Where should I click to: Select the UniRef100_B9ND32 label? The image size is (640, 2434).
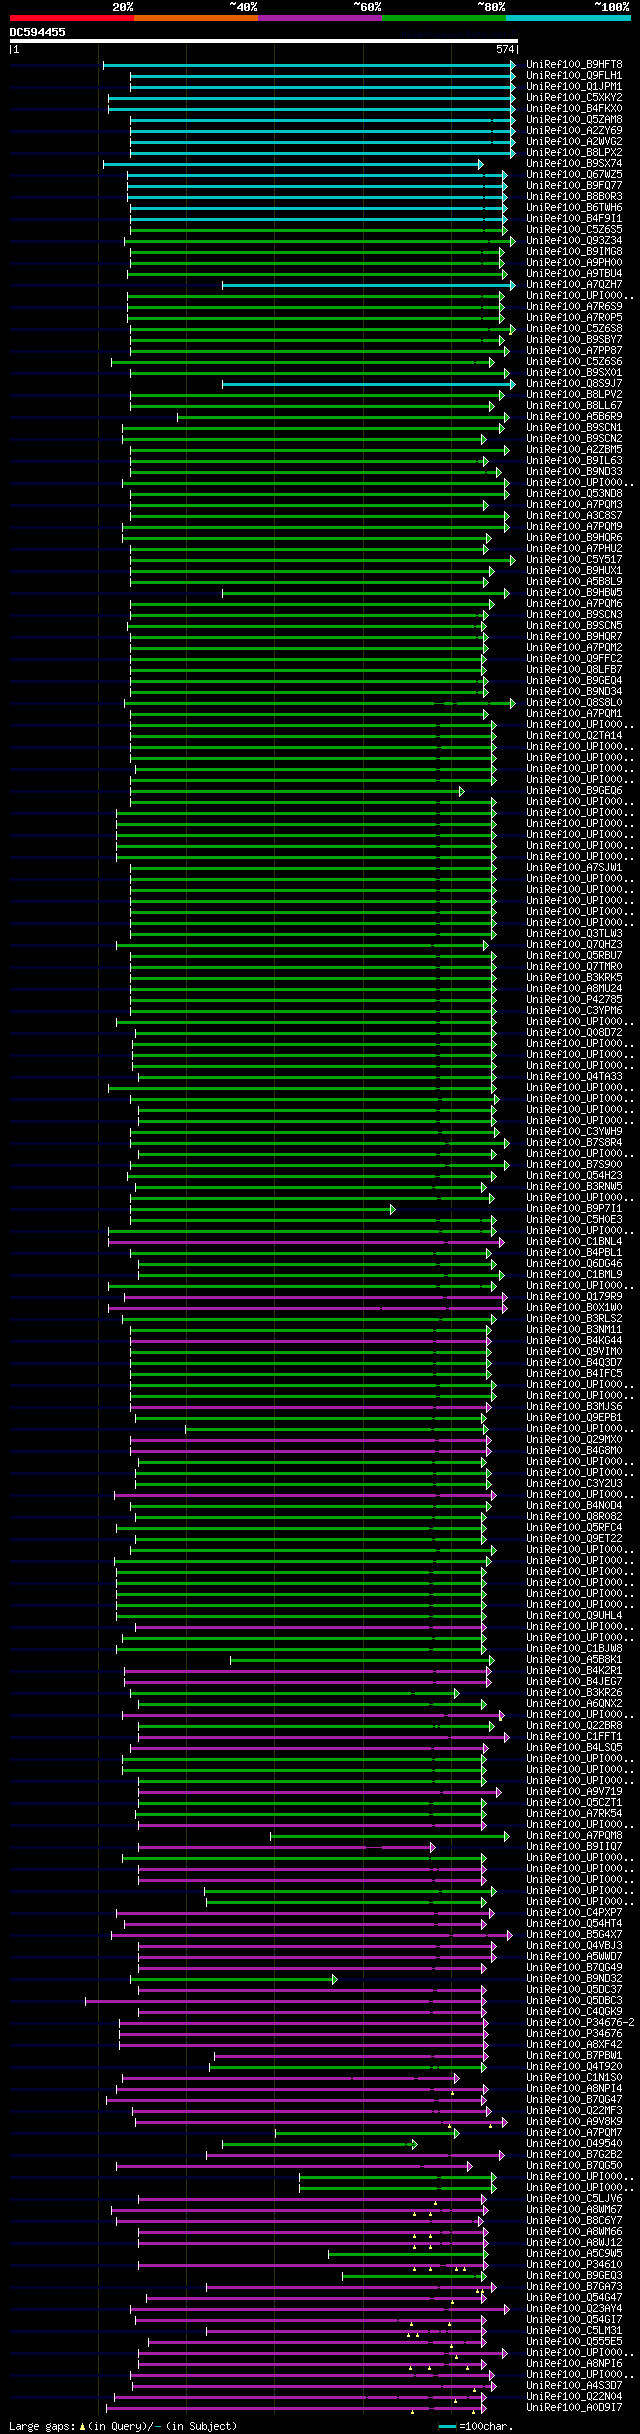click(574, 1979)
